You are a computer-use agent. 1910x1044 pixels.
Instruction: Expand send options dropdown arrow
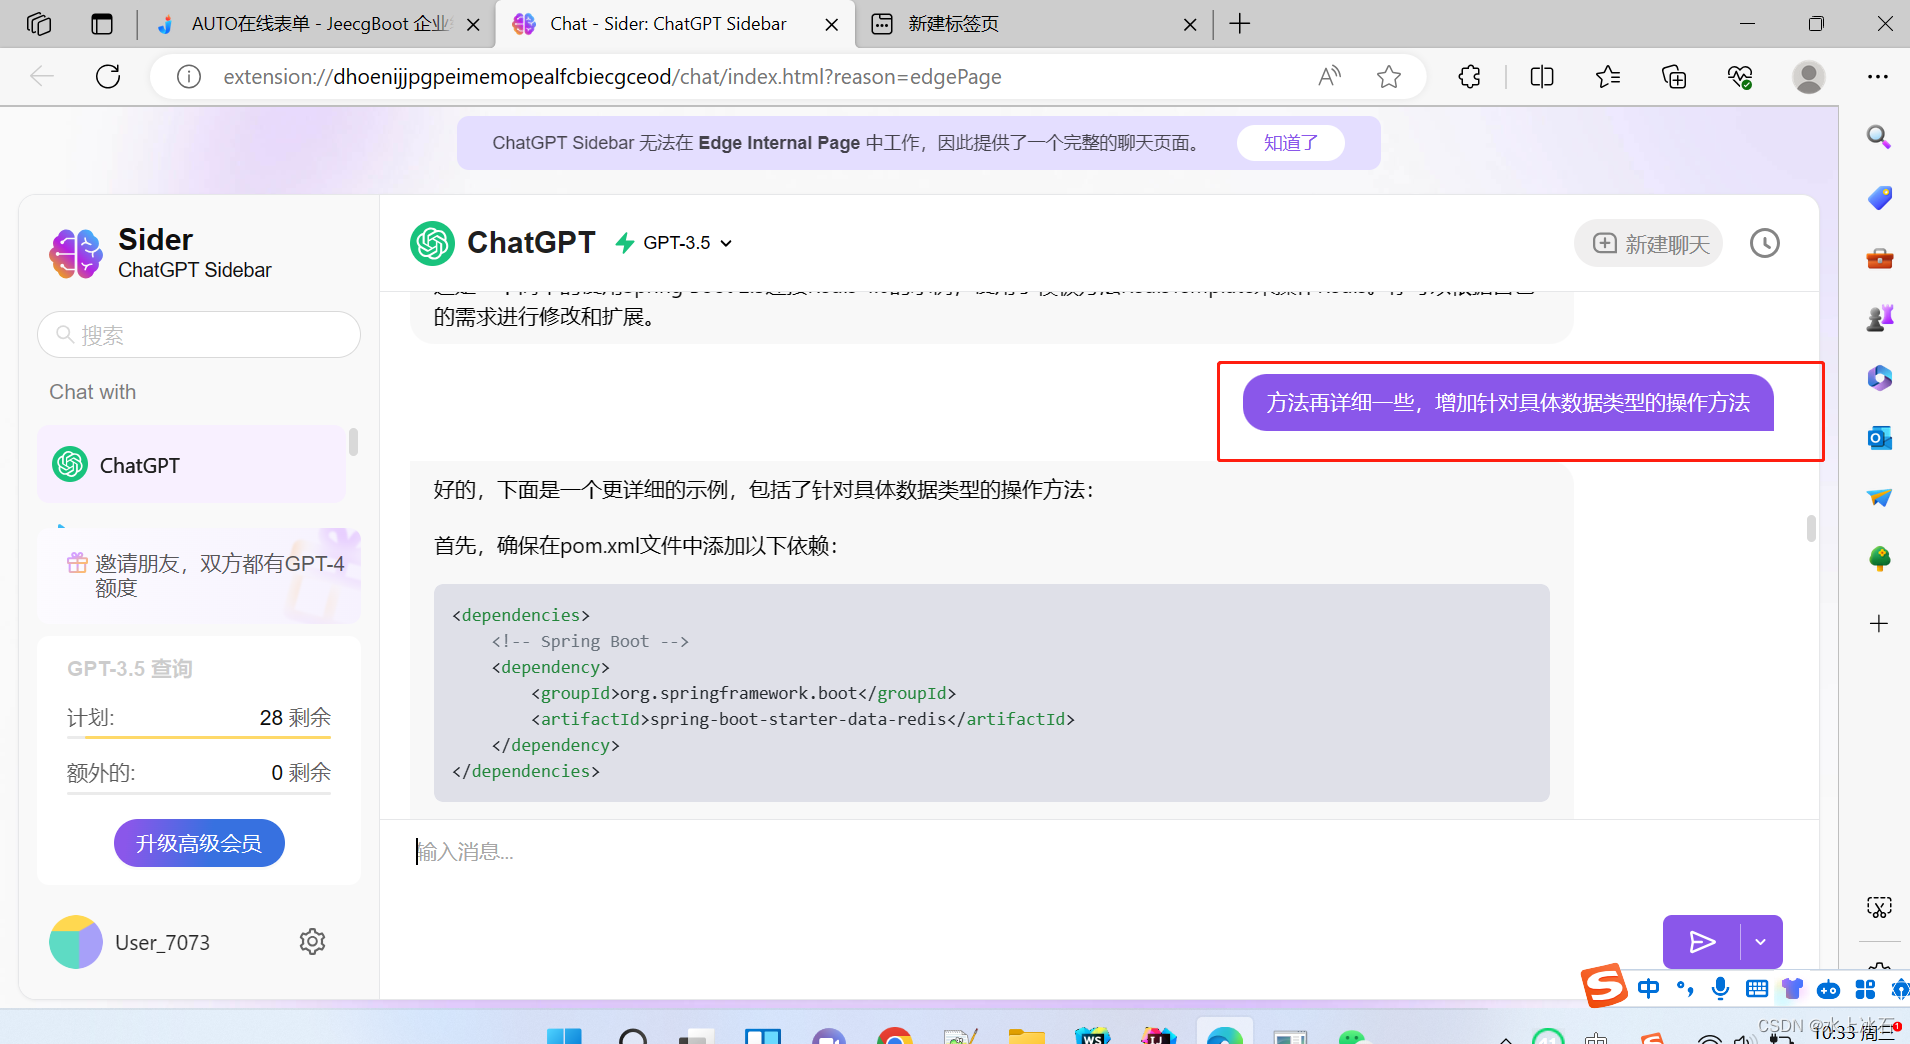tap(1760, 942)
